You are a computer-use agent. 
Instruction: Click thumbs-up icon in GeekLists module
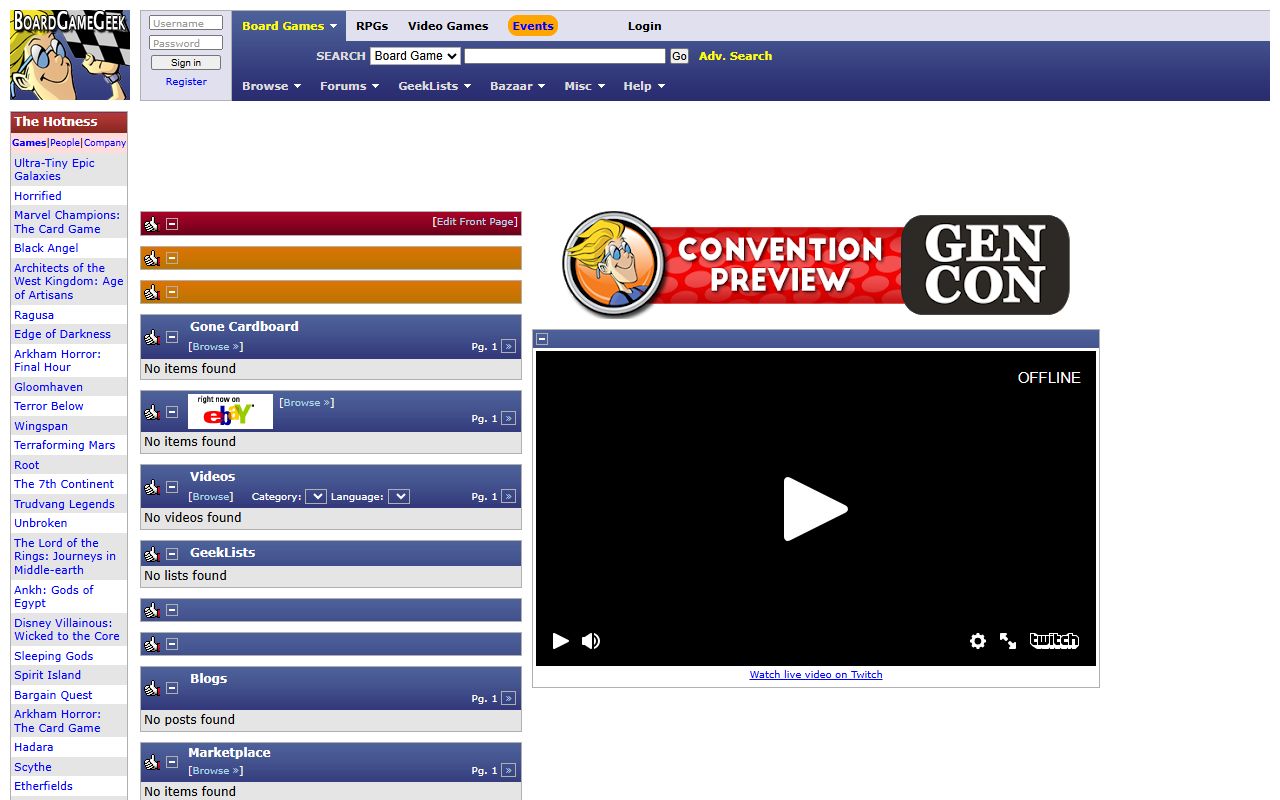click(x=152, y=553)
